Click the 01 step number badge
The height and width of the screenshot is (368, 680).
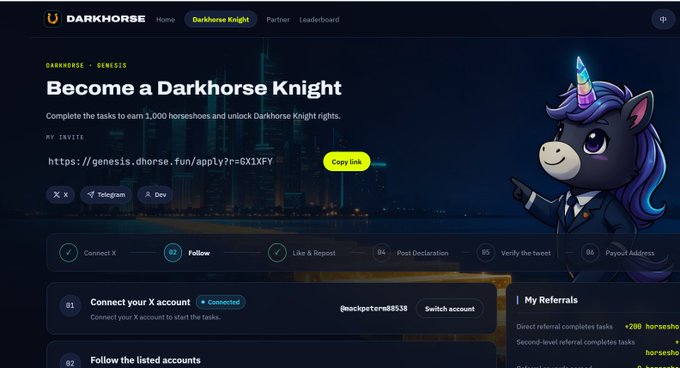70,305
